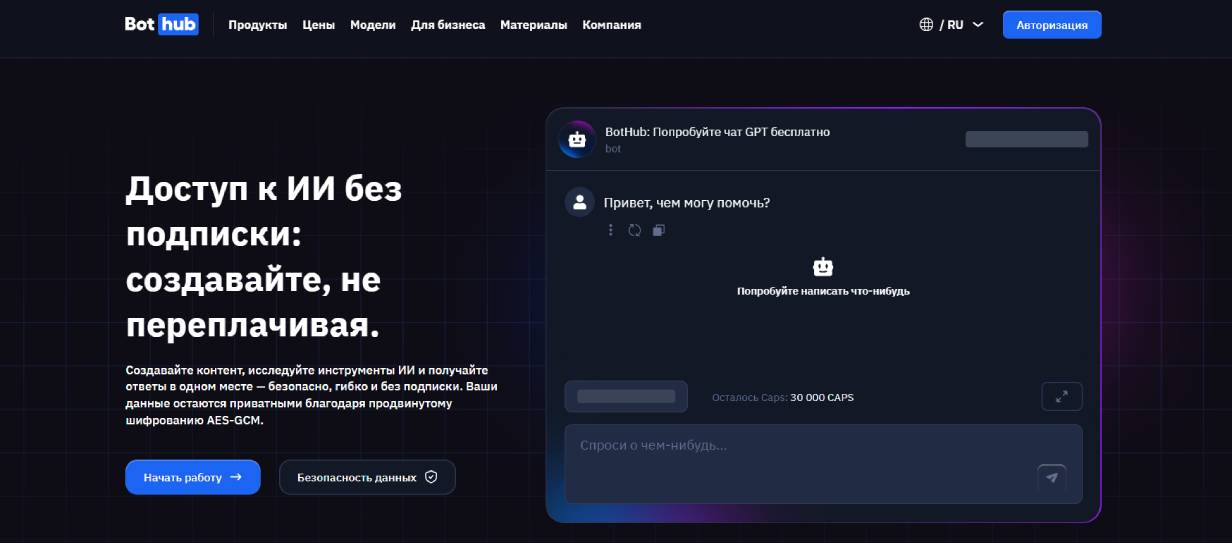Viewport: 1232px width, 543px height.
Task: Click the greyed placeholder in chat header
Action: point(1026,139)
